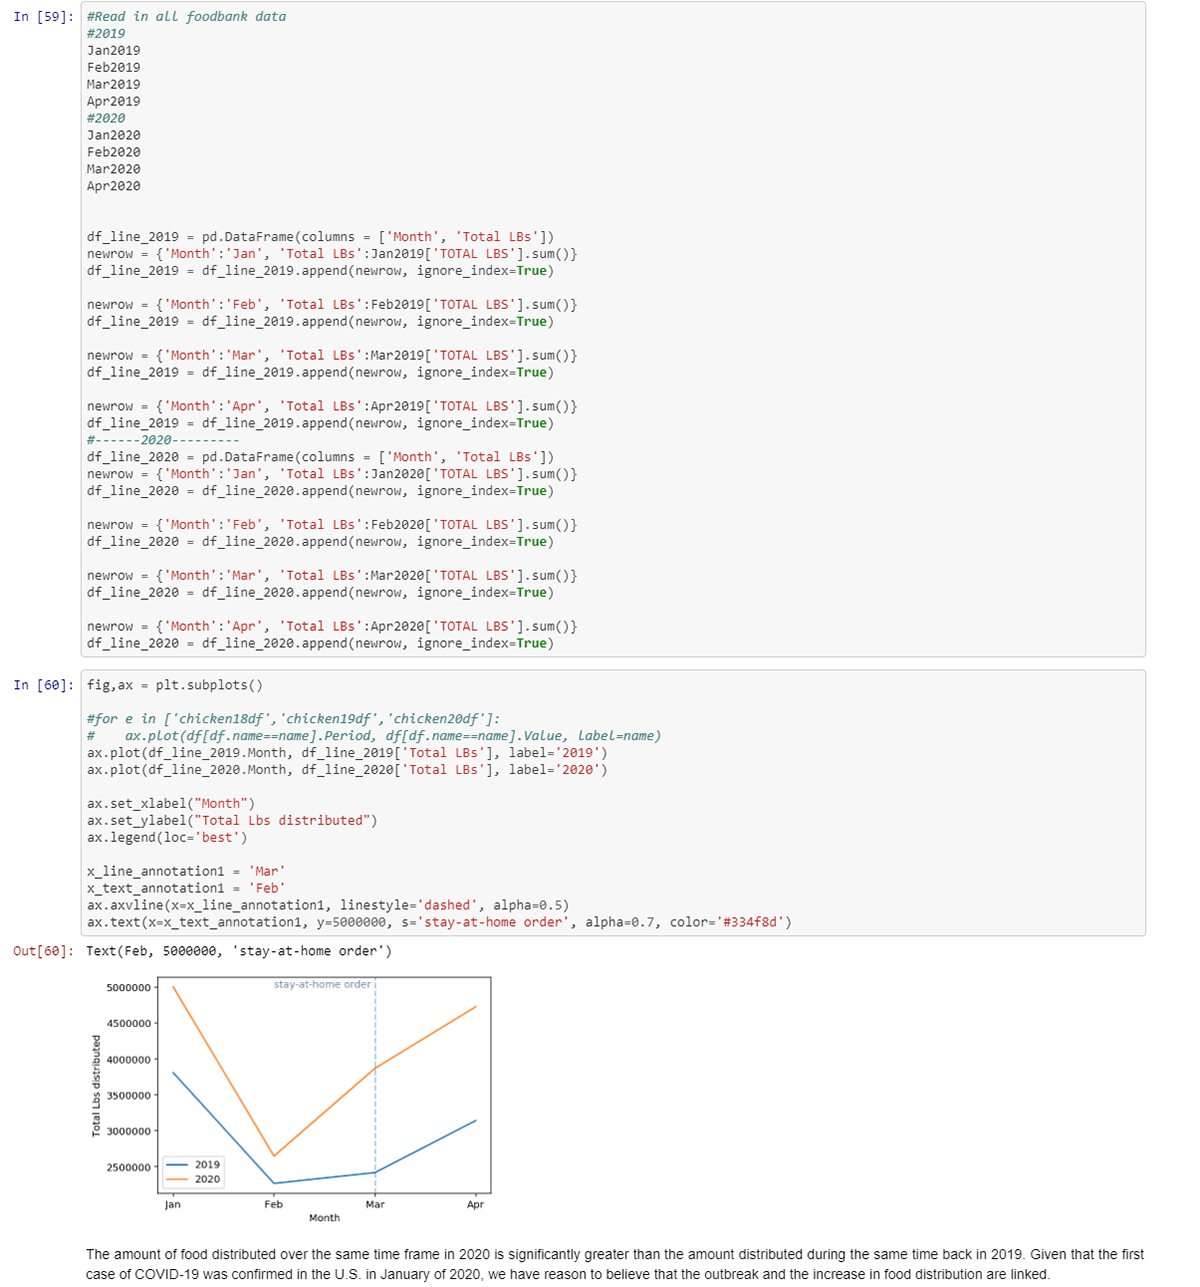Screen dimensions: 1200x1287
Task: Click the Feb2019 line in the code
Action: [x=114, y=68]
